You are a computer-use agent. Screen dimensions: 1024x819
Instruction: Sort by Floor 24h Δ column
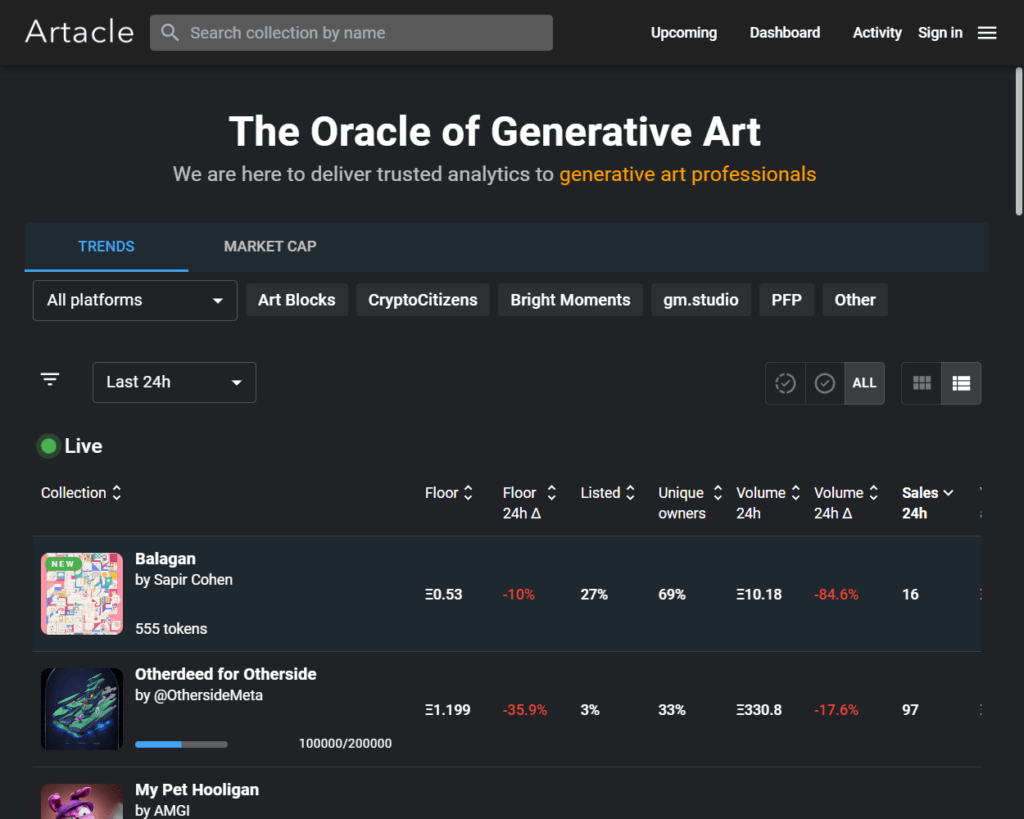tap(530, 503)
